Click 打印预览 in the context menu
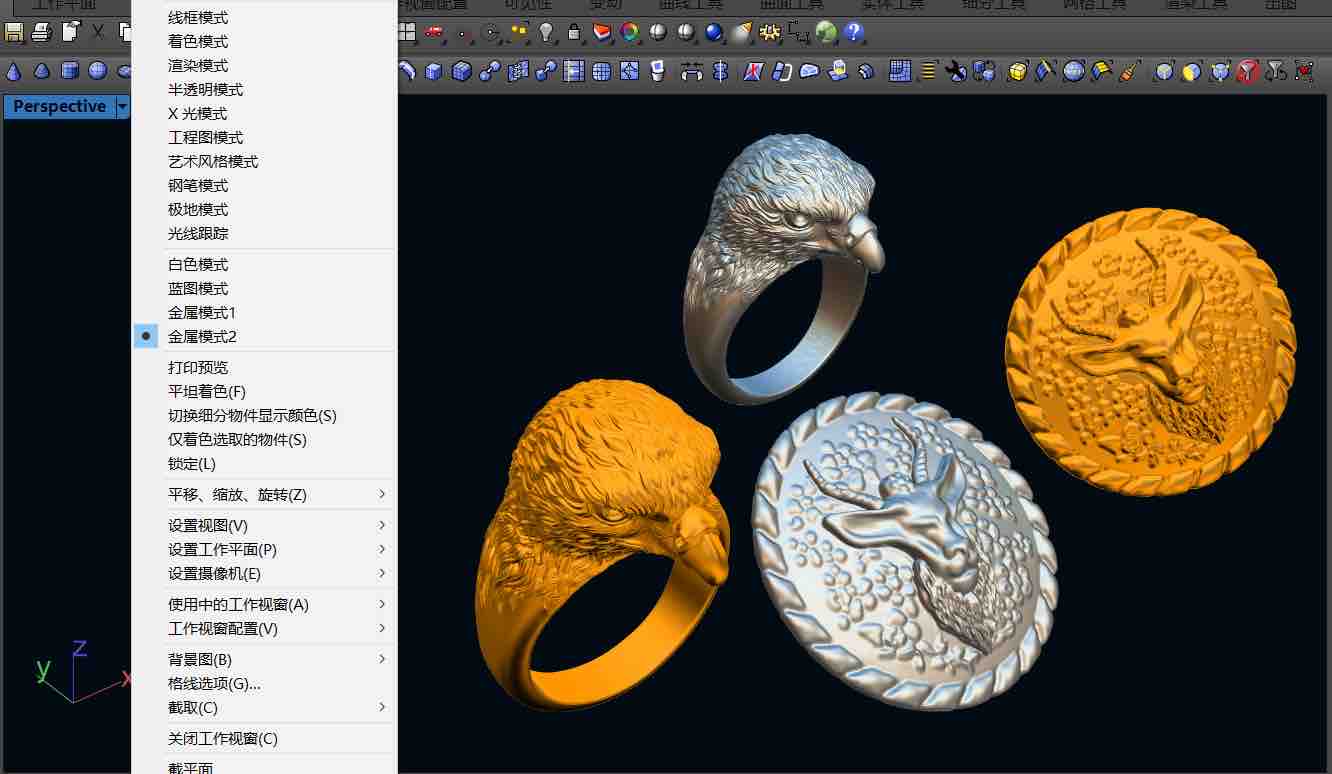The height and width of the screenshot is (774, 1332). (x=196, y=367)
